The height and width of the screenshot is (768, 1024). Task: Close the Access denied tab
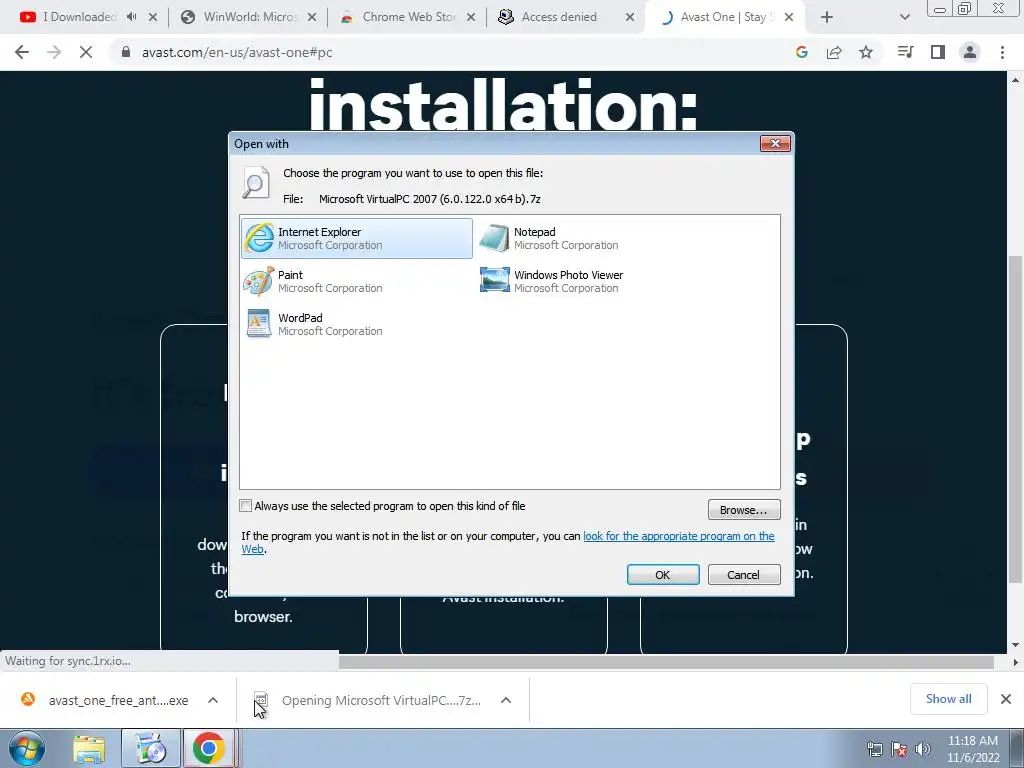[630, 17]
